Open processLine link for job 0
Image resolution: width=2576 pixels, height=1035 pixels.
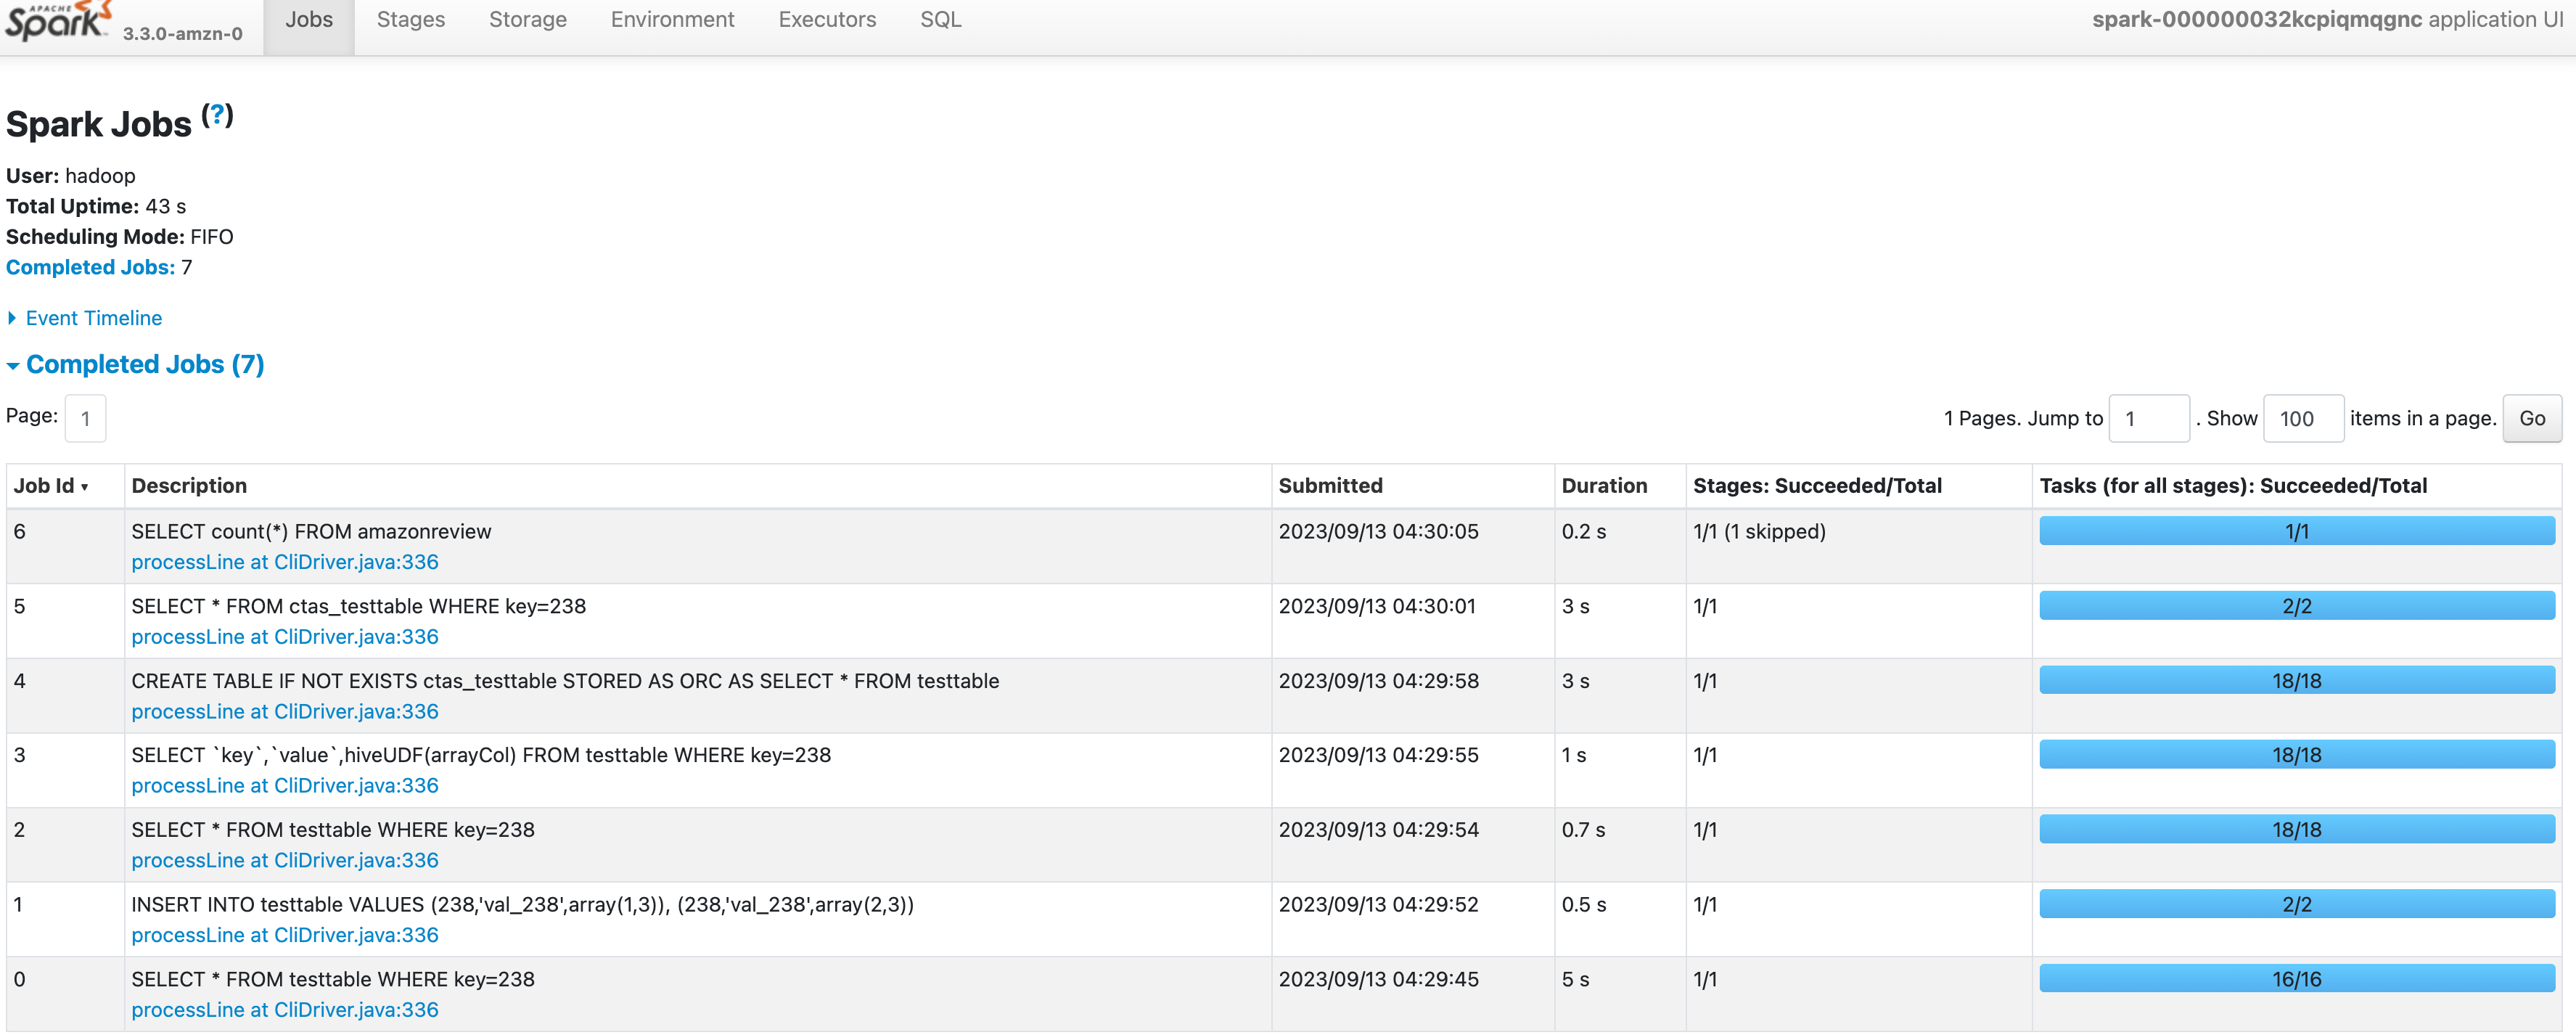tap(284, 1010)
